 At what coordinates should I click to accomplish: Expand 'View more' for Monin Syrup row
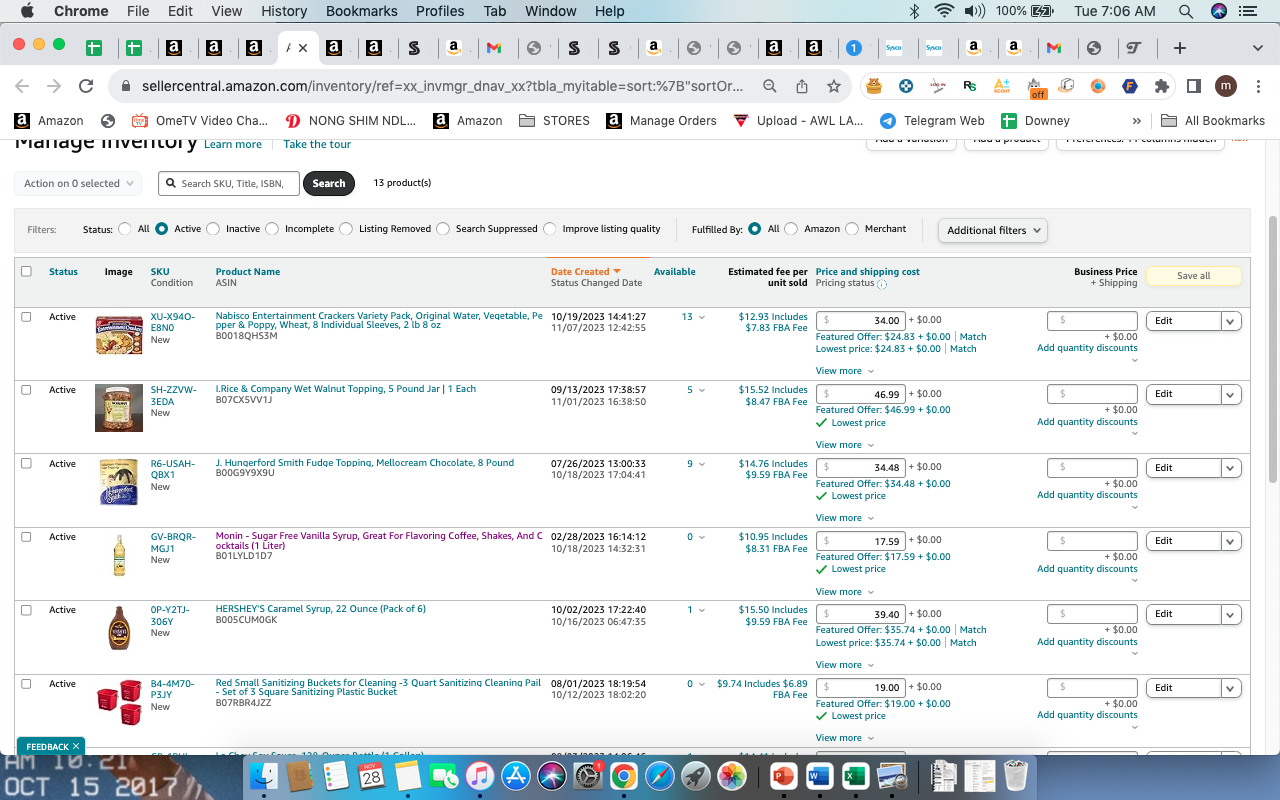pyautogui.click(x=845, y=592)
